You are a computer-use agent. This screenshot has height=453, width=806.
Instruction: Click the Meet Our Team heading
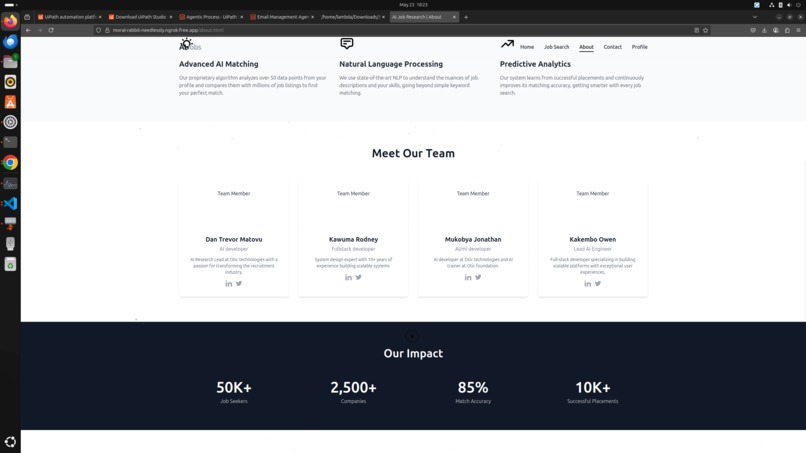(x=413, y=153)
